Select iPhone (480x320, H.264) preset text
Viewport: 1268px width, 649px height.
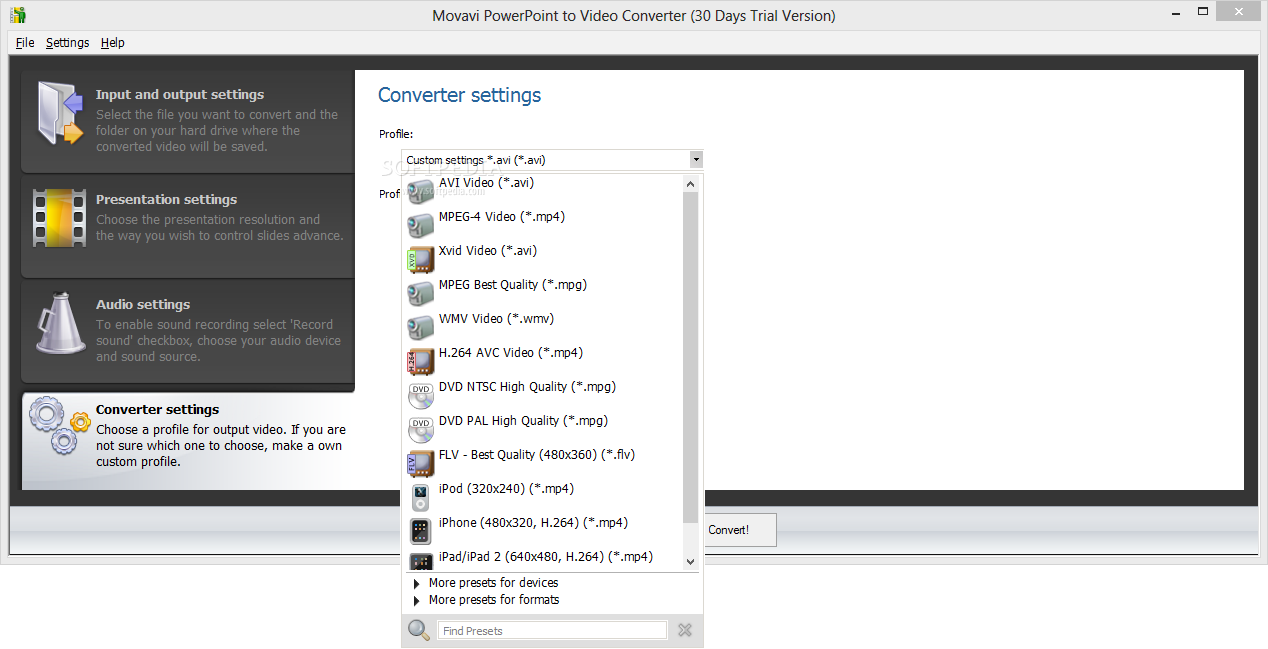533,523
